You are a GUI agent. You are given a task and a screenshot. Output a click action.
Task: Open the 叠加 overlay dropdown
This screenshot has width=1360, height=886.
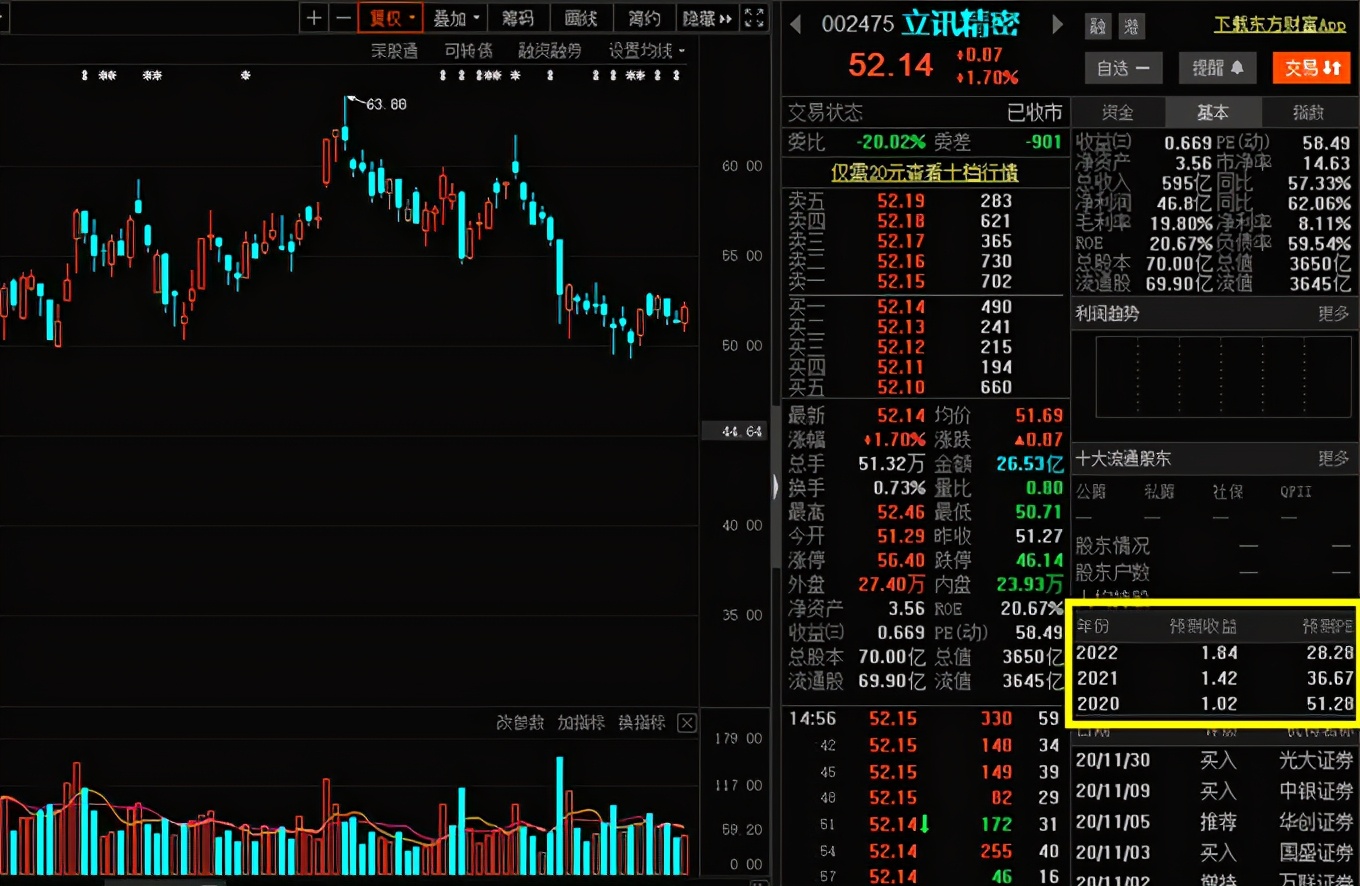pyautogui.click(x=455, y=18)
